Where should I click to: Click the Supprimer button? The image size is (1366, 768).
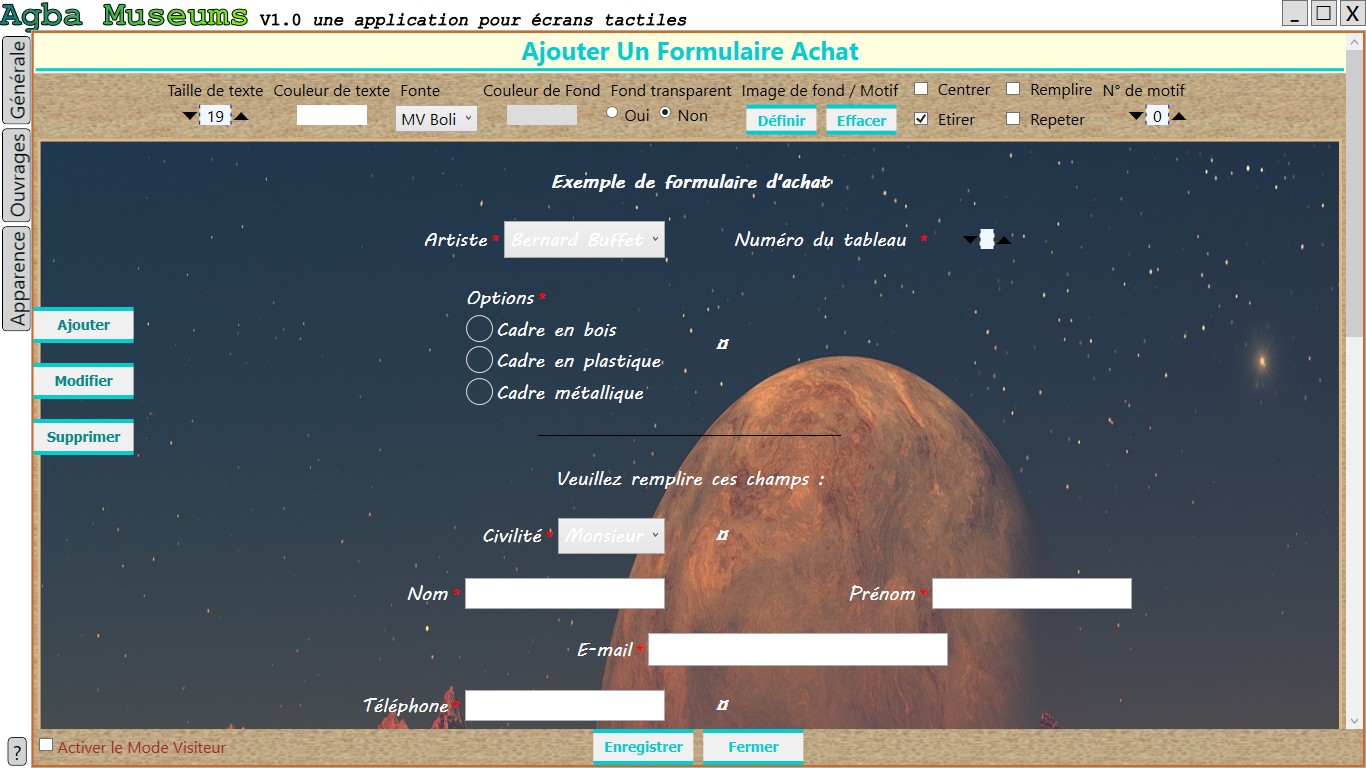(84, 437)
